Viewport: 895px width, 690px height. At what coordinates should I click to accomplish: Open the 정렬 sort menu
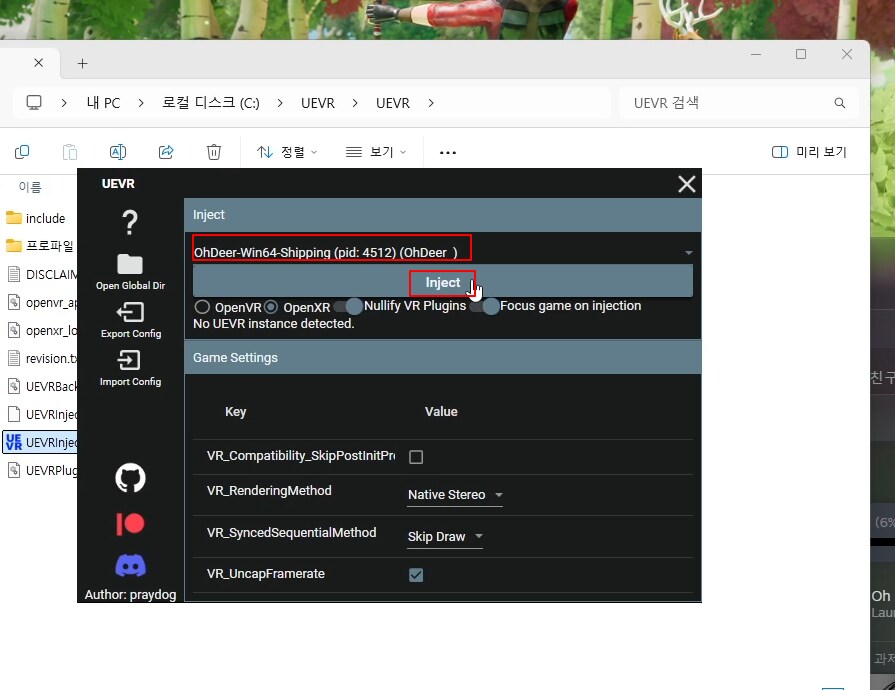(287, 152)
